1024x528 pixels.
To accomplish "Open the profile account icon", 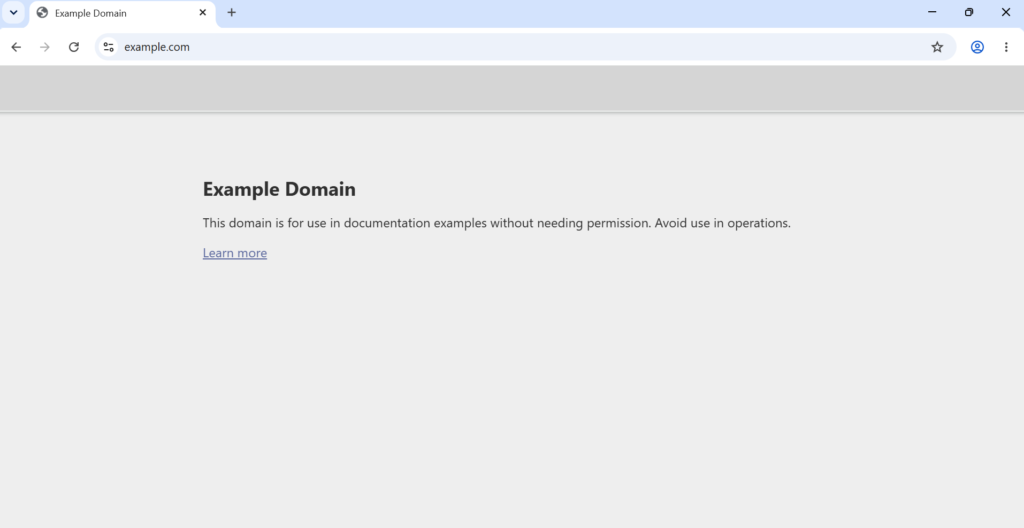I will pos(977,47).
